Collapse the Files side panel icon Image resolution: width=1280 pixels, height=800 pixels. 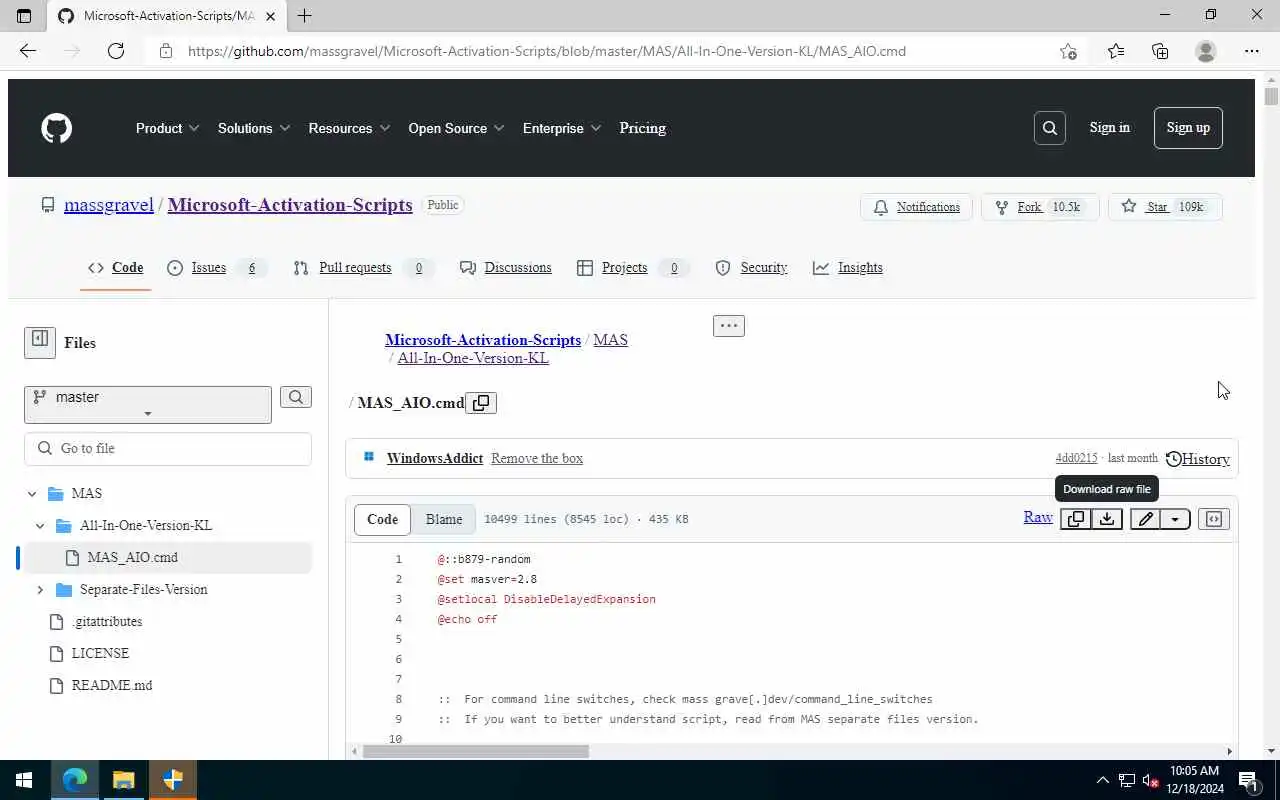(40, 342)
